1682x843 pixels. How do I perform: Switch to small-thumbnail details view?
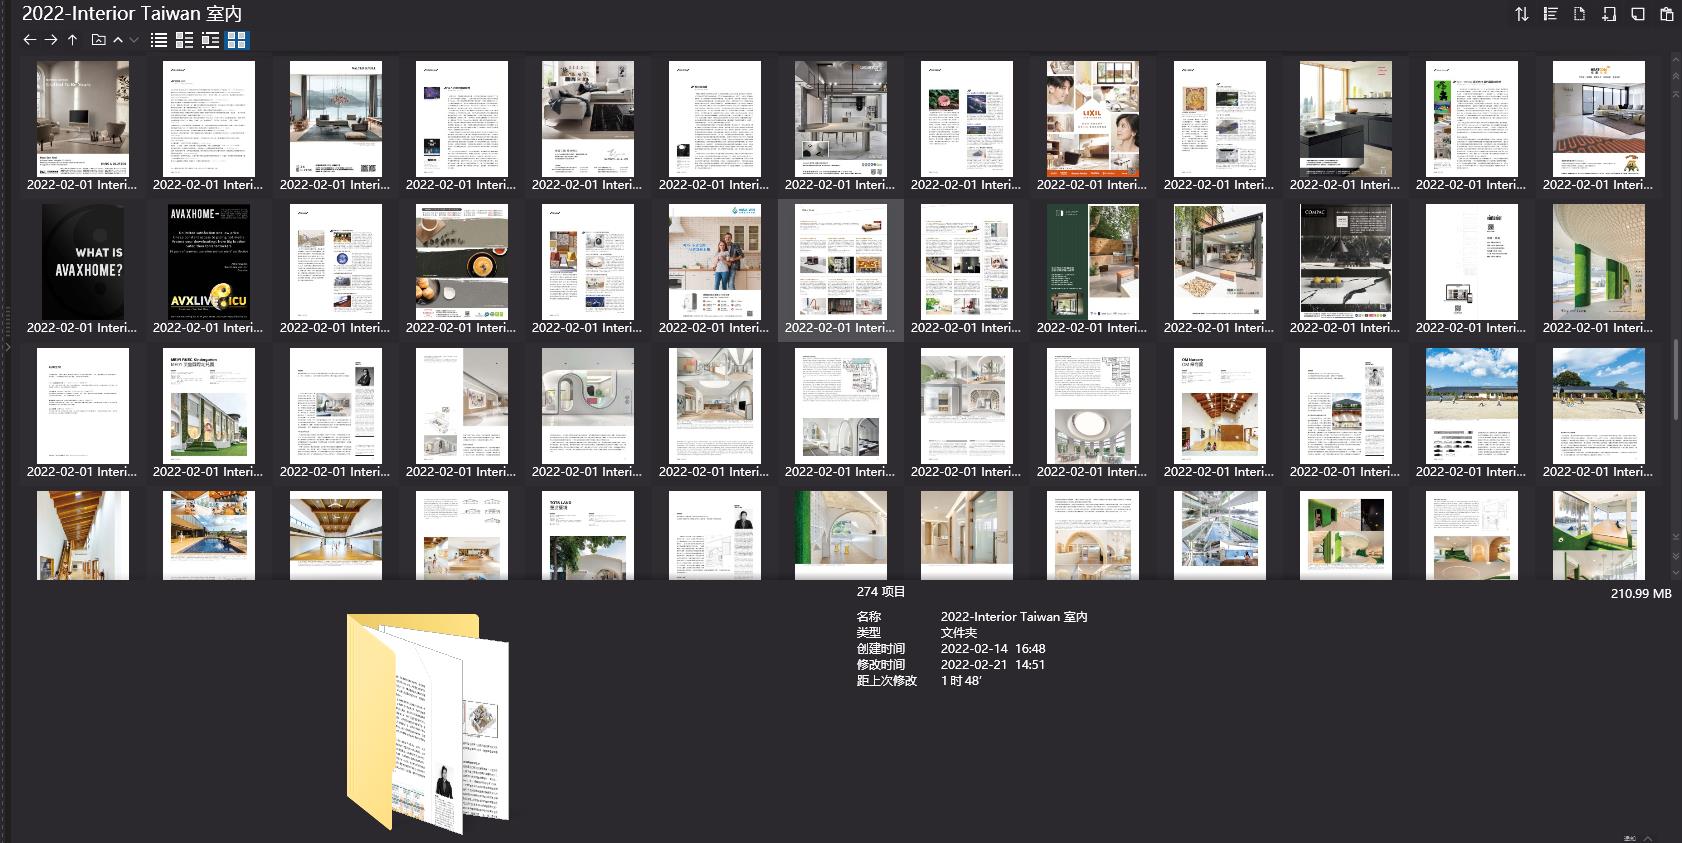(x=184, y=40)
